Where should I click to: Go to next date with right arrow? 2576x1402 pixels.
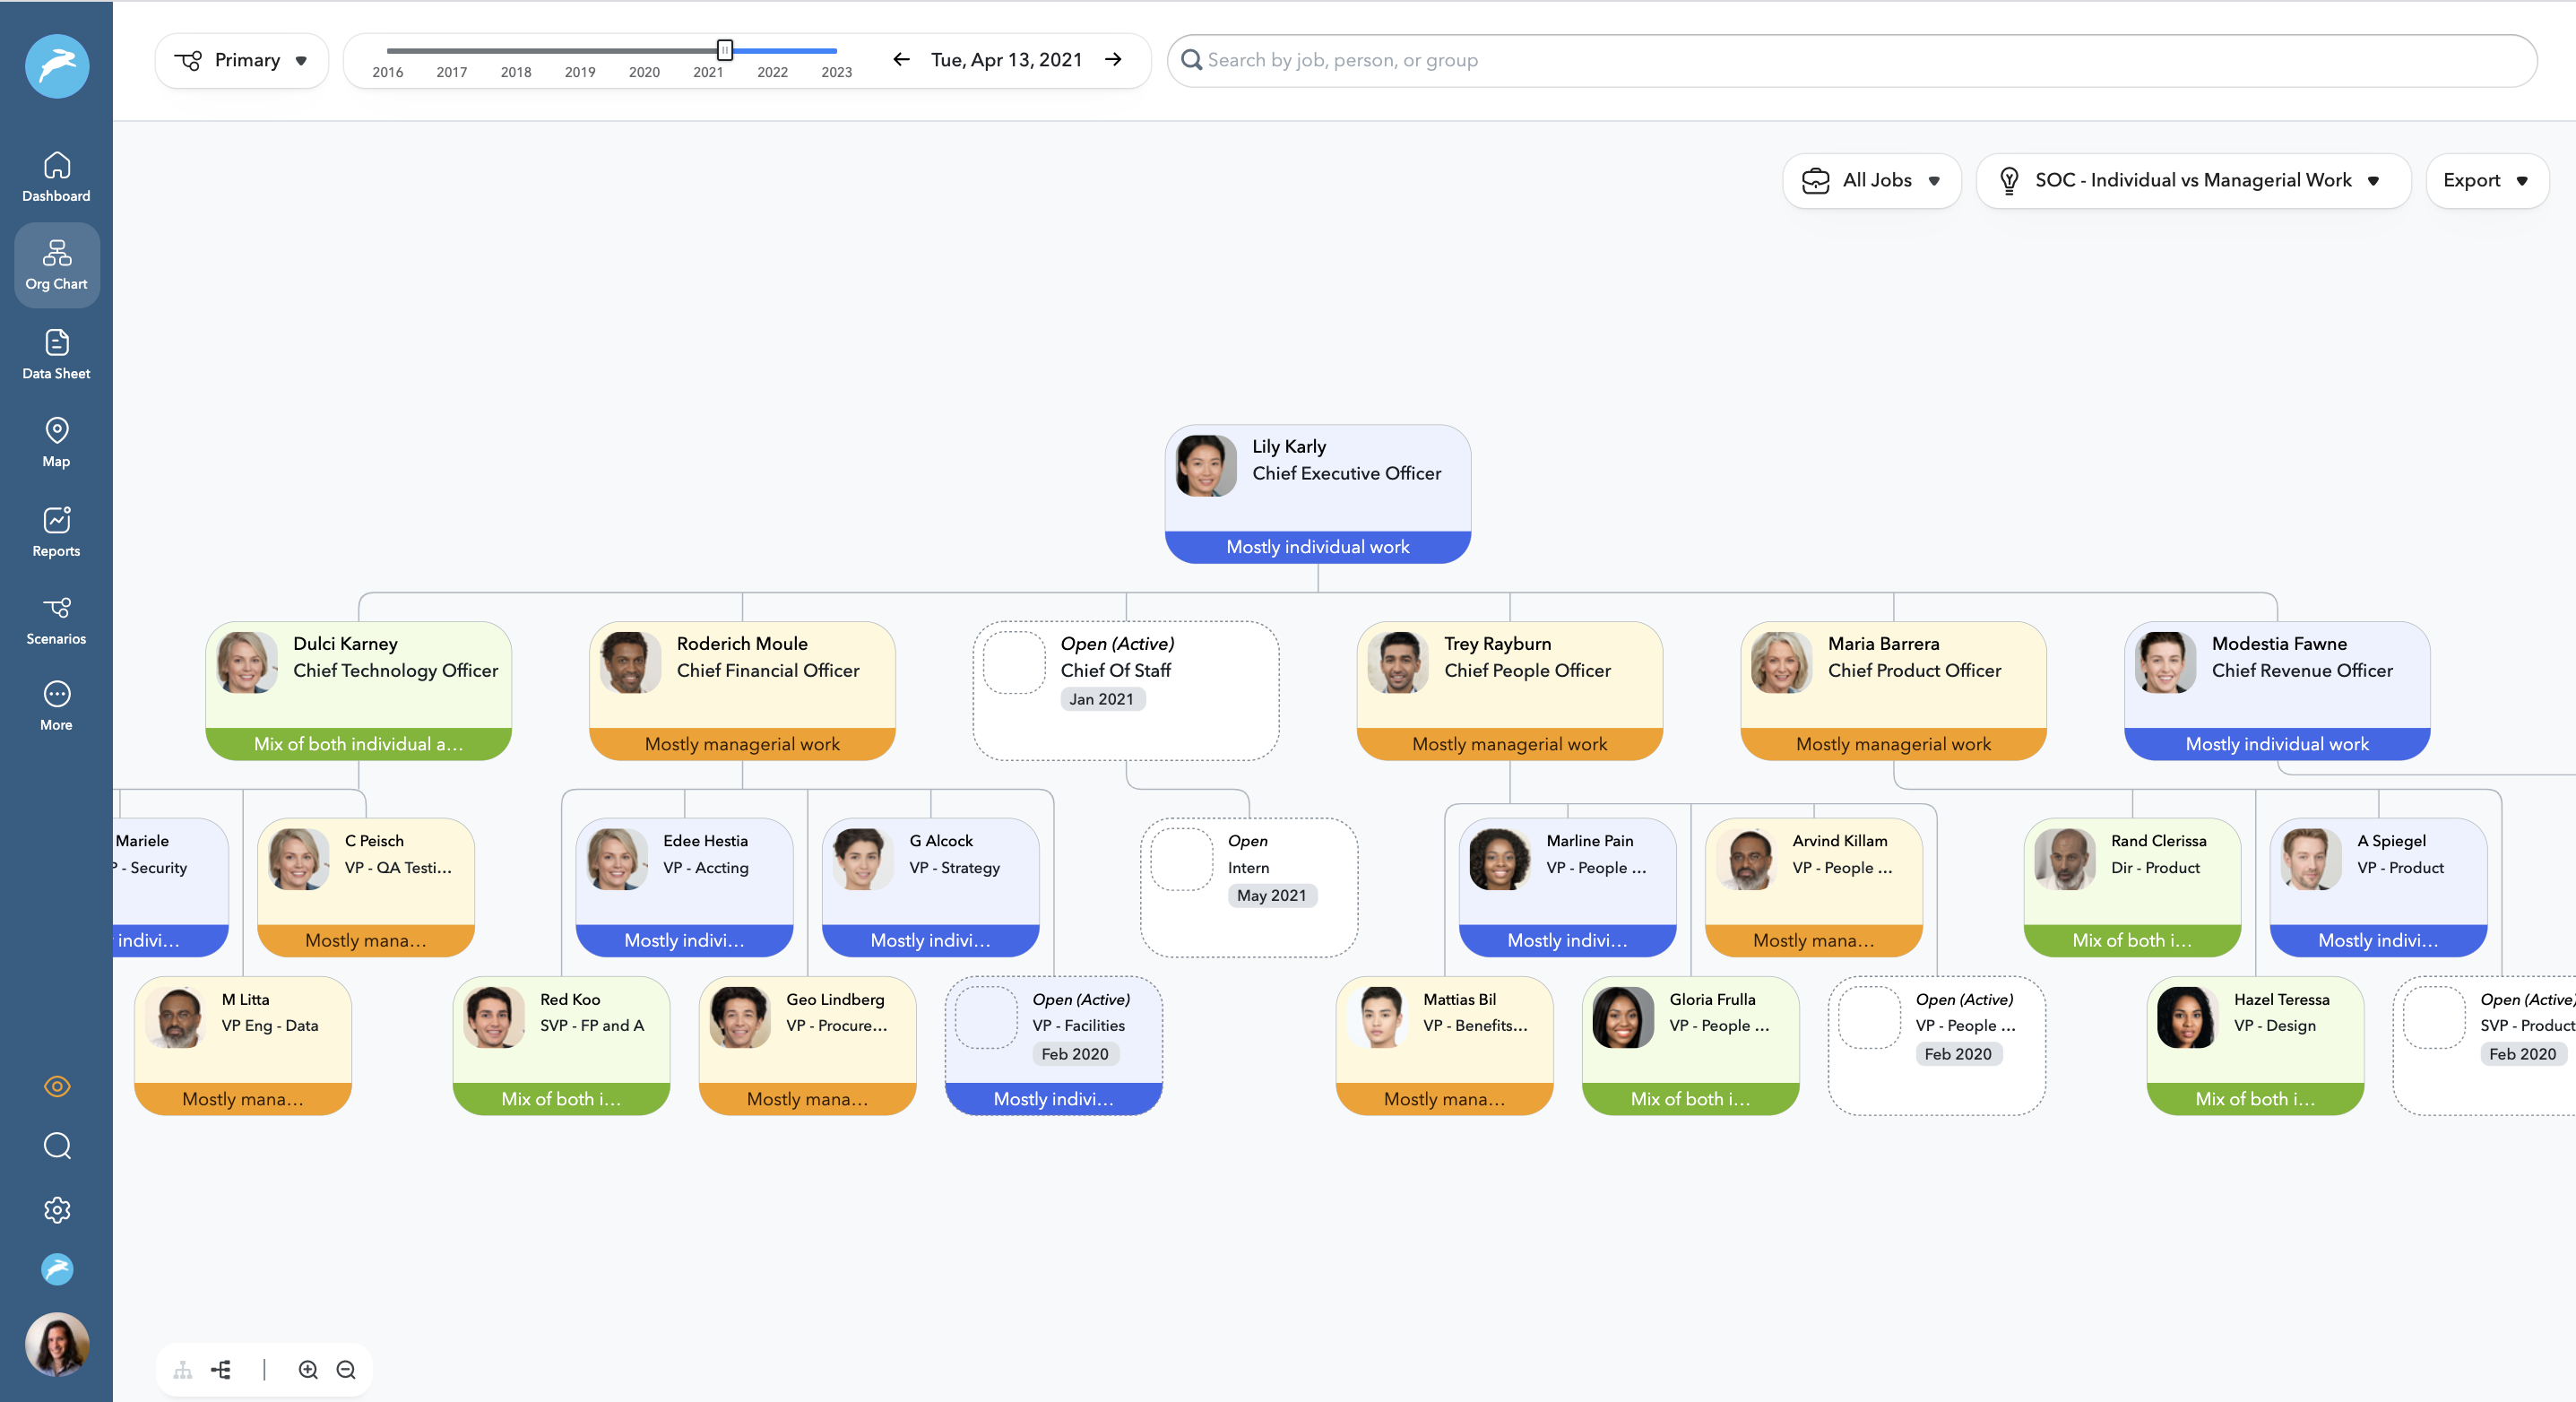[x=1113, y=60]
